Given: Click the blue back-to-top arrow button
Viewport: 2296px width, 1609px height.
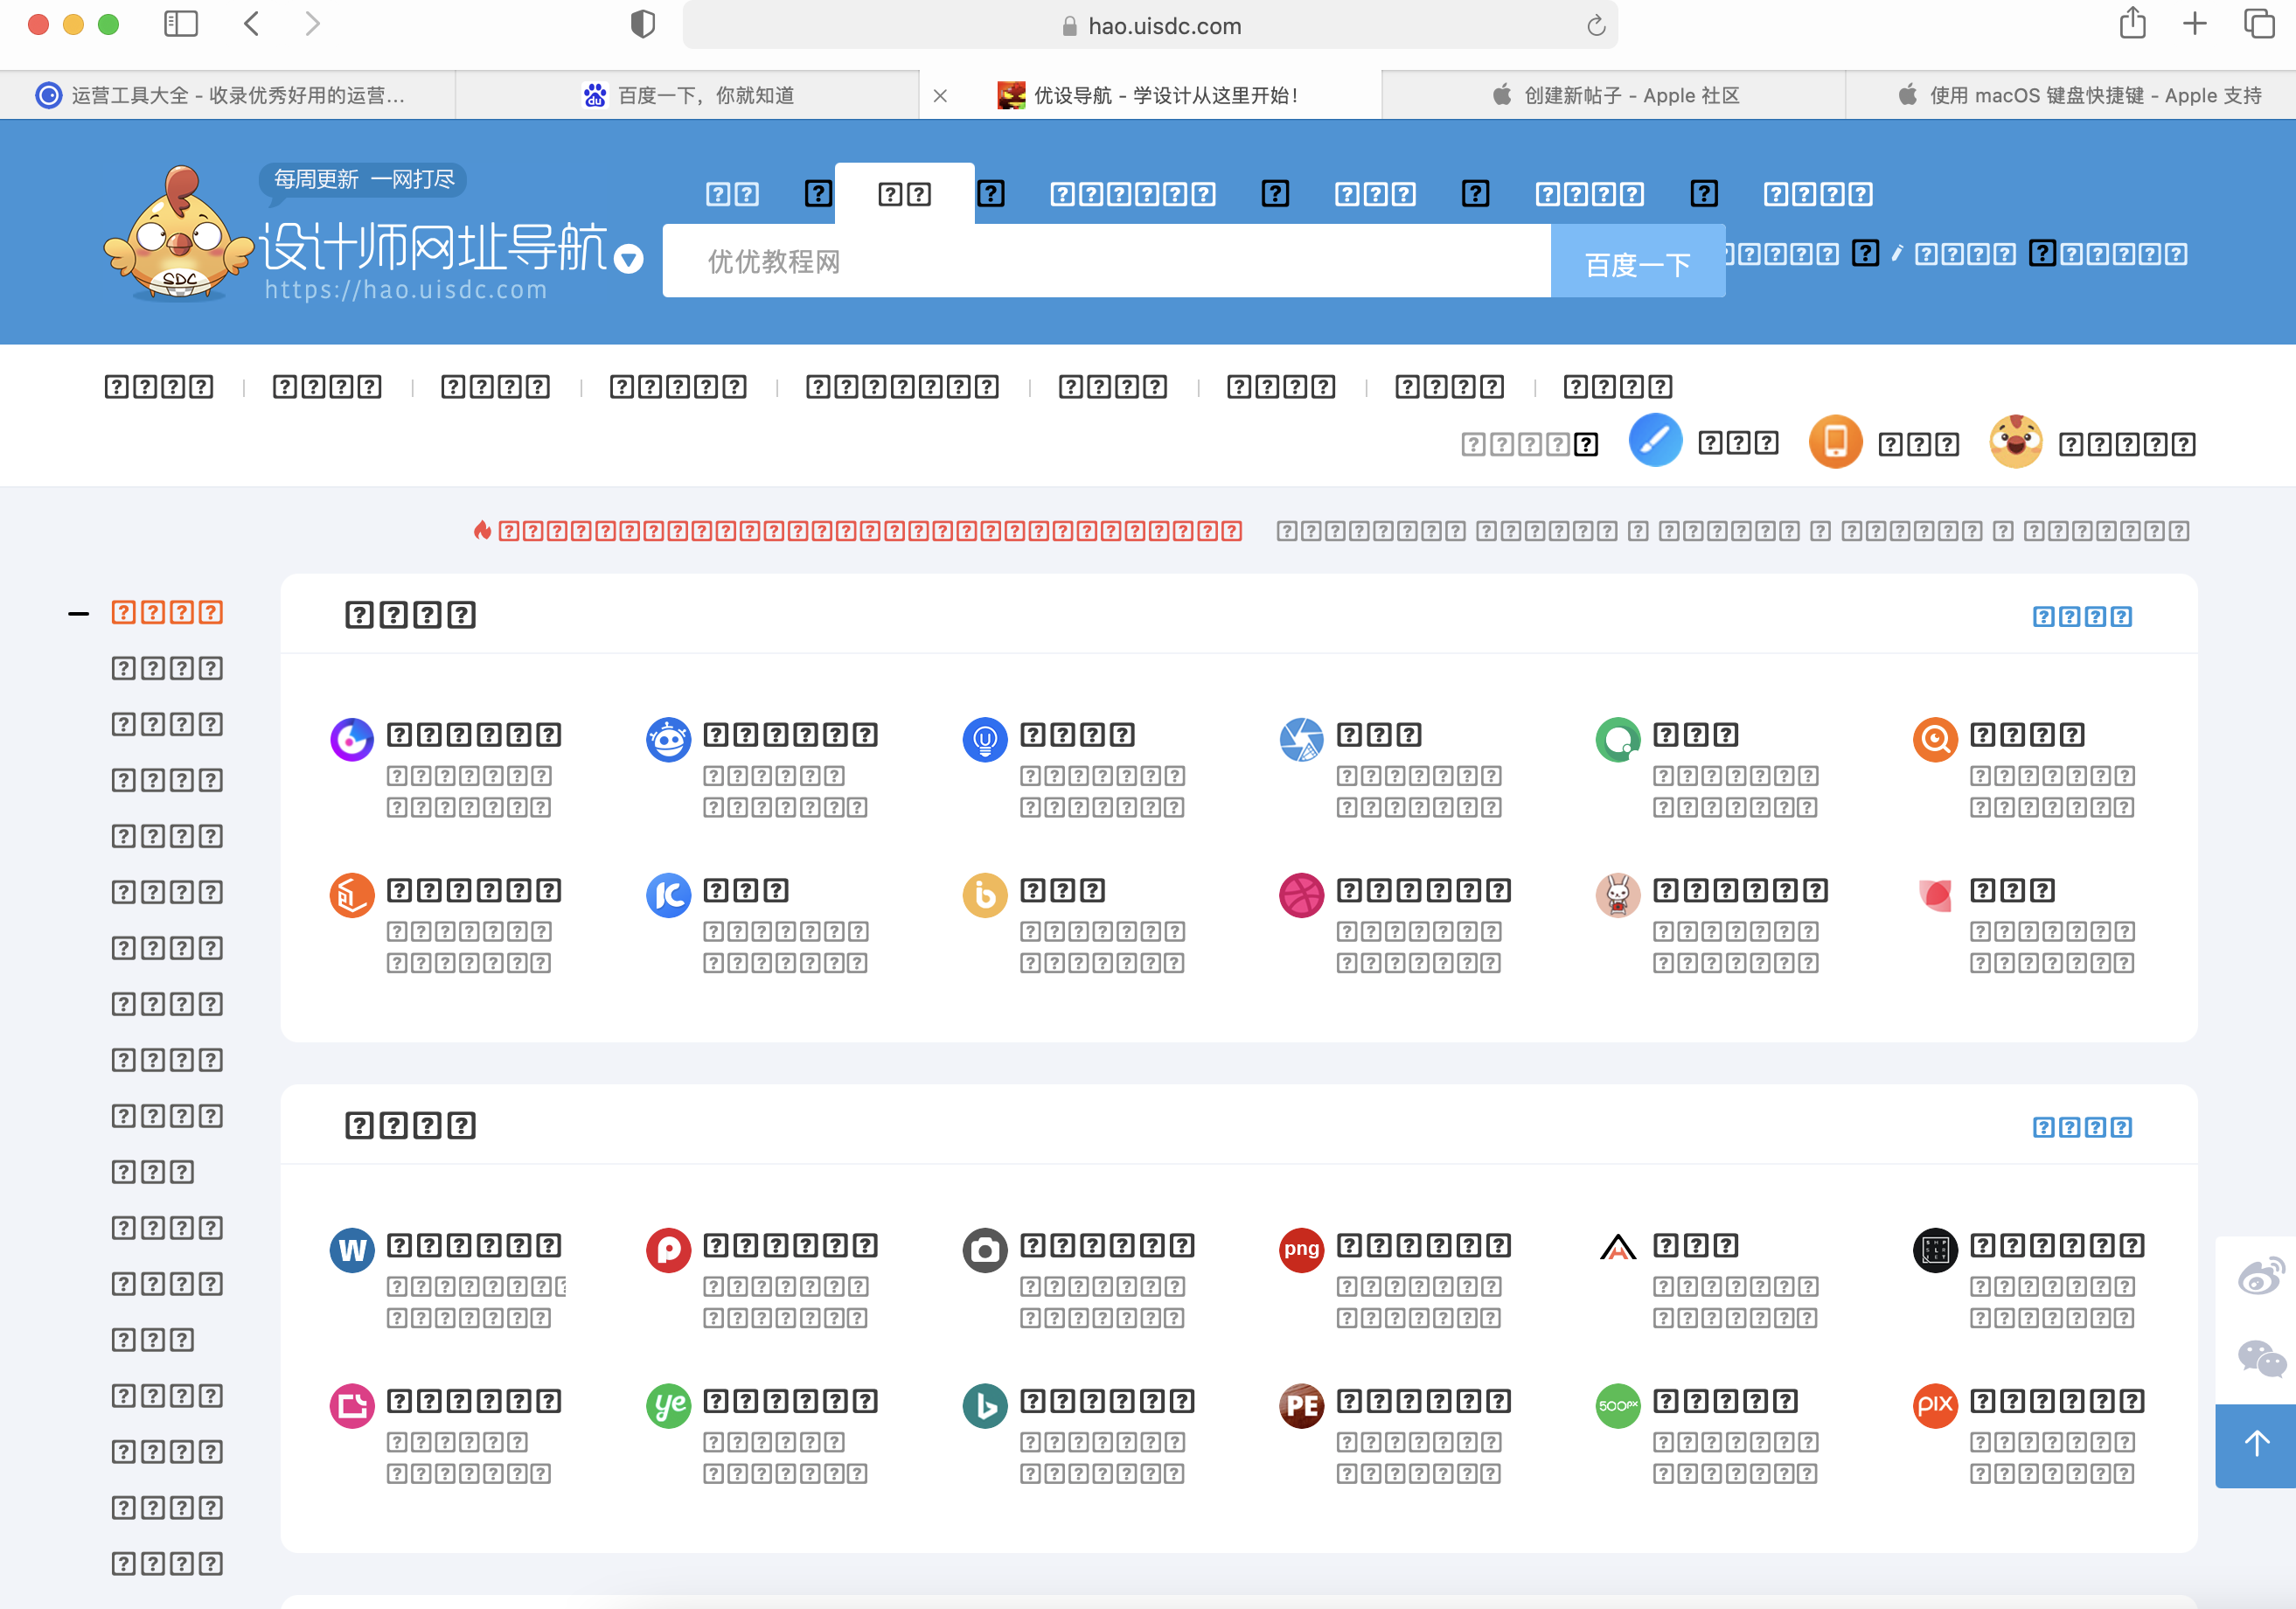Looking at the screenshot, I should coord(2256,1444).
